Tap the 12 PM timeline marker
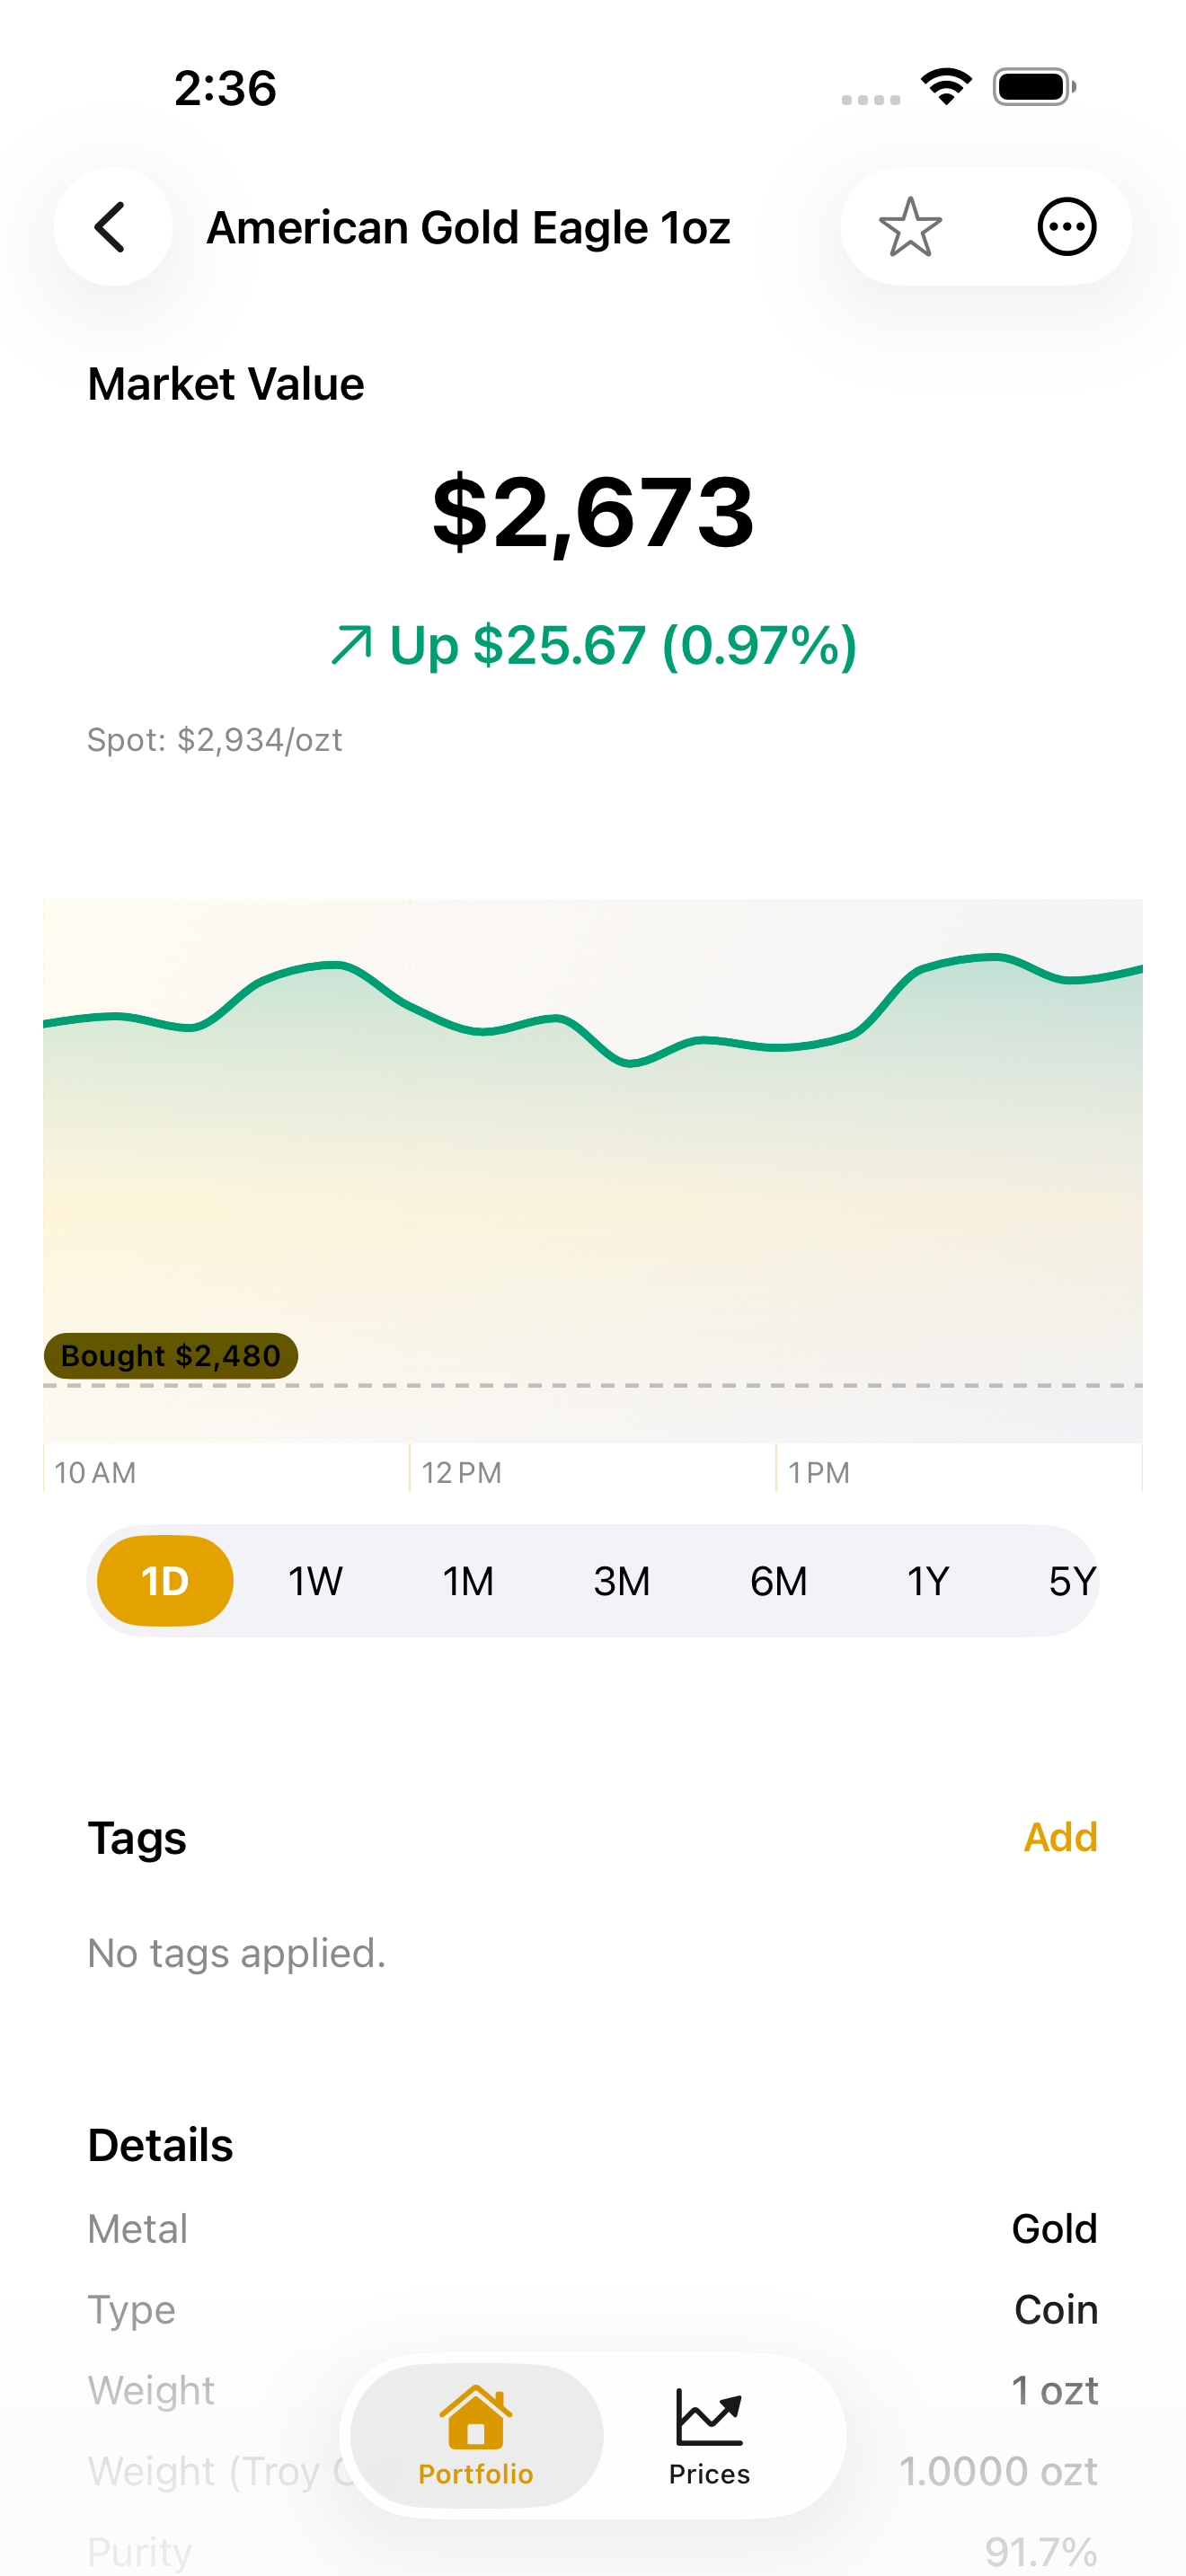The image size is (1186, 2576). [x=461, y=1472]
